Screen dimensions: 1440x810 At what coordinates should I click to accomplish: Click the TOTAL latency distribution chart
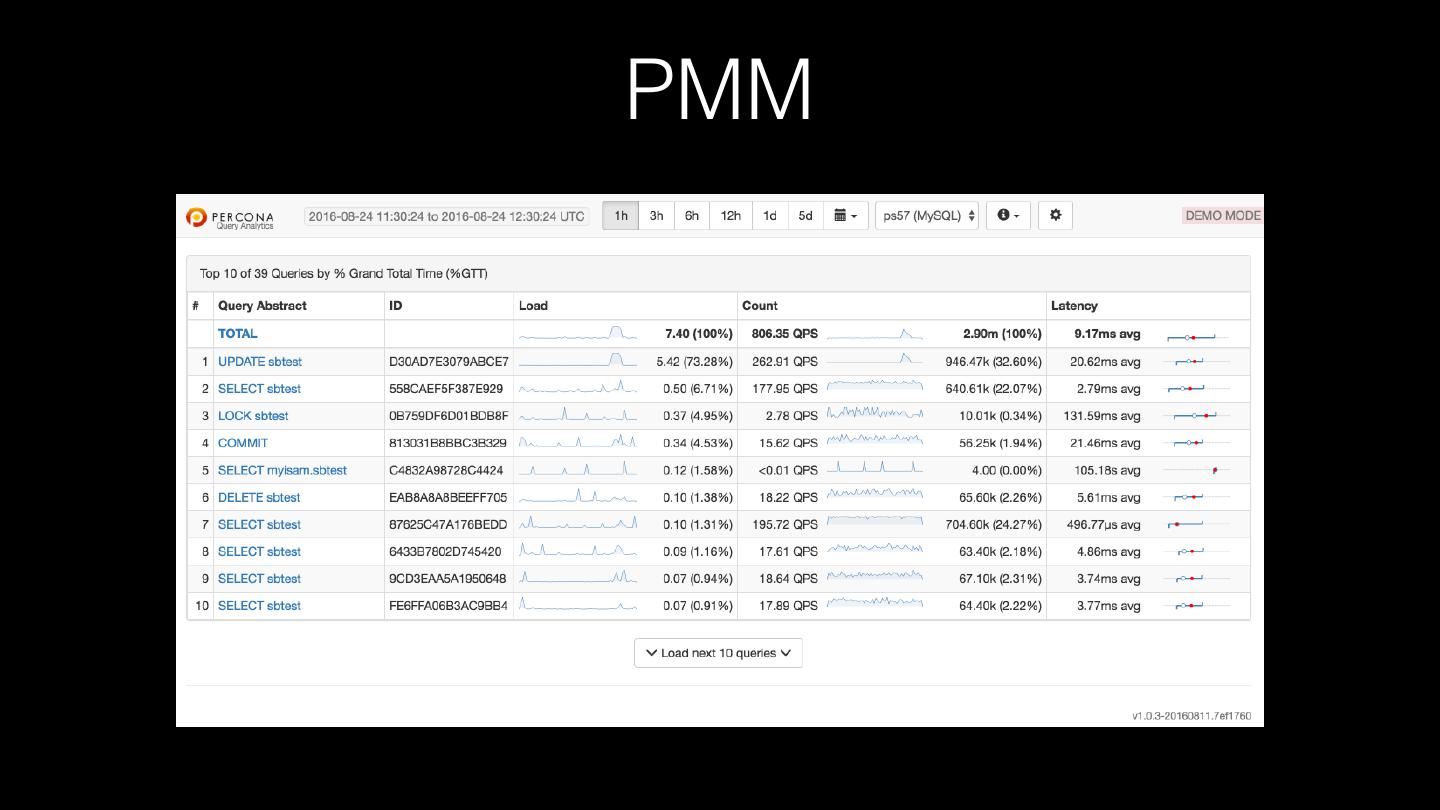pyautogui.click(x=1197, y=337)
